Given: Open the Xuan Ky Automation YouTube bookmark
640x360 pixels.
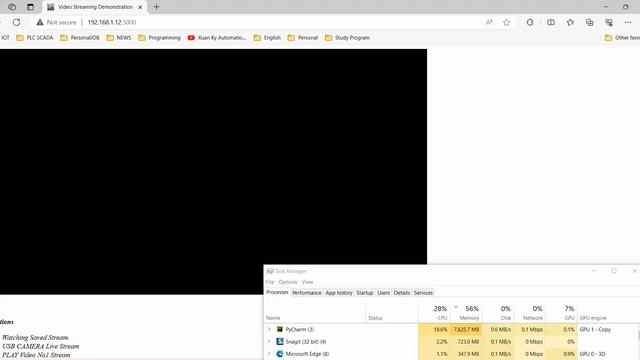Looking at the screenshot, I should click(x=217, y=38).
